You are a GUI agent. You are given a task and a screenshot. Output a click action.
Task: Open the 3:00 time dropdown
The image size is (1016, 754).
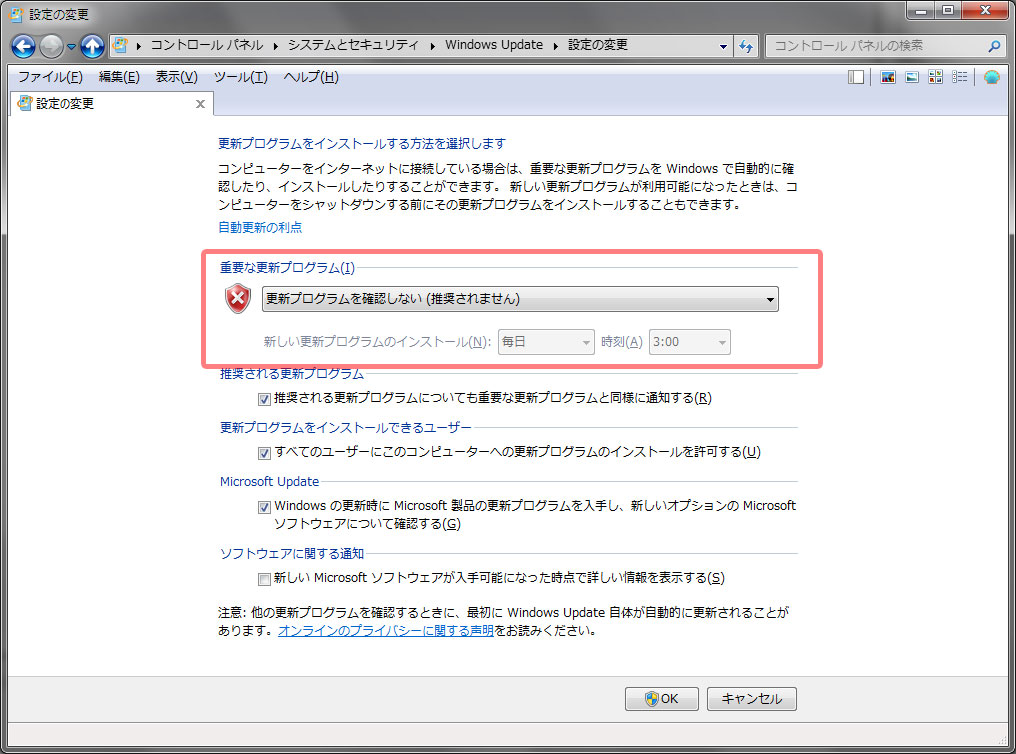click(x=689, y=342)
